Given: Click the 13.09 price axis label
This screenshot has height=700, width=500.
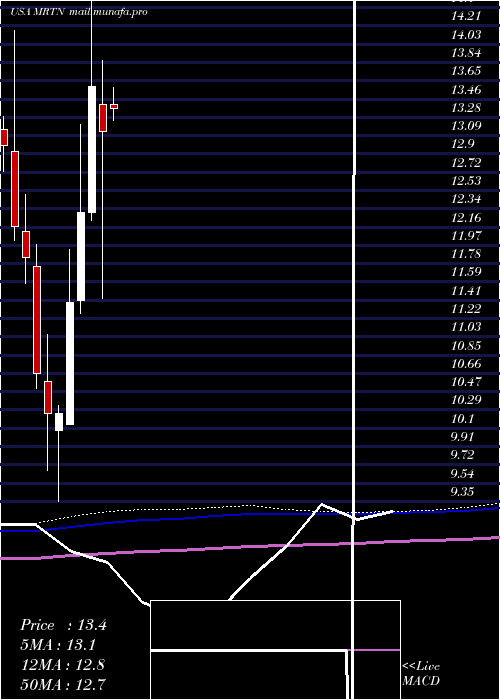Looking at the screenshot, I should 466,125.
